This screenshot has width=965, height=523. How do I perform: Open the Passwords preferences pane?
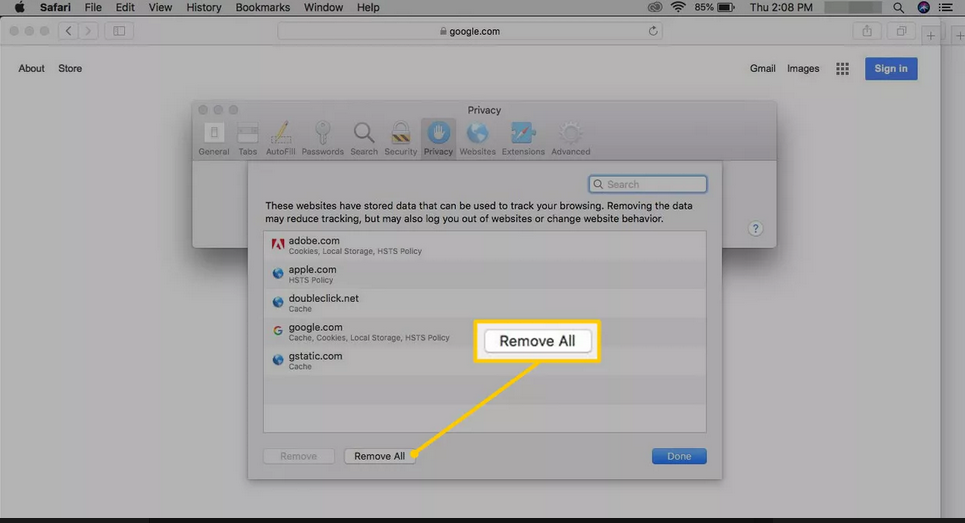tap(322, 139)
